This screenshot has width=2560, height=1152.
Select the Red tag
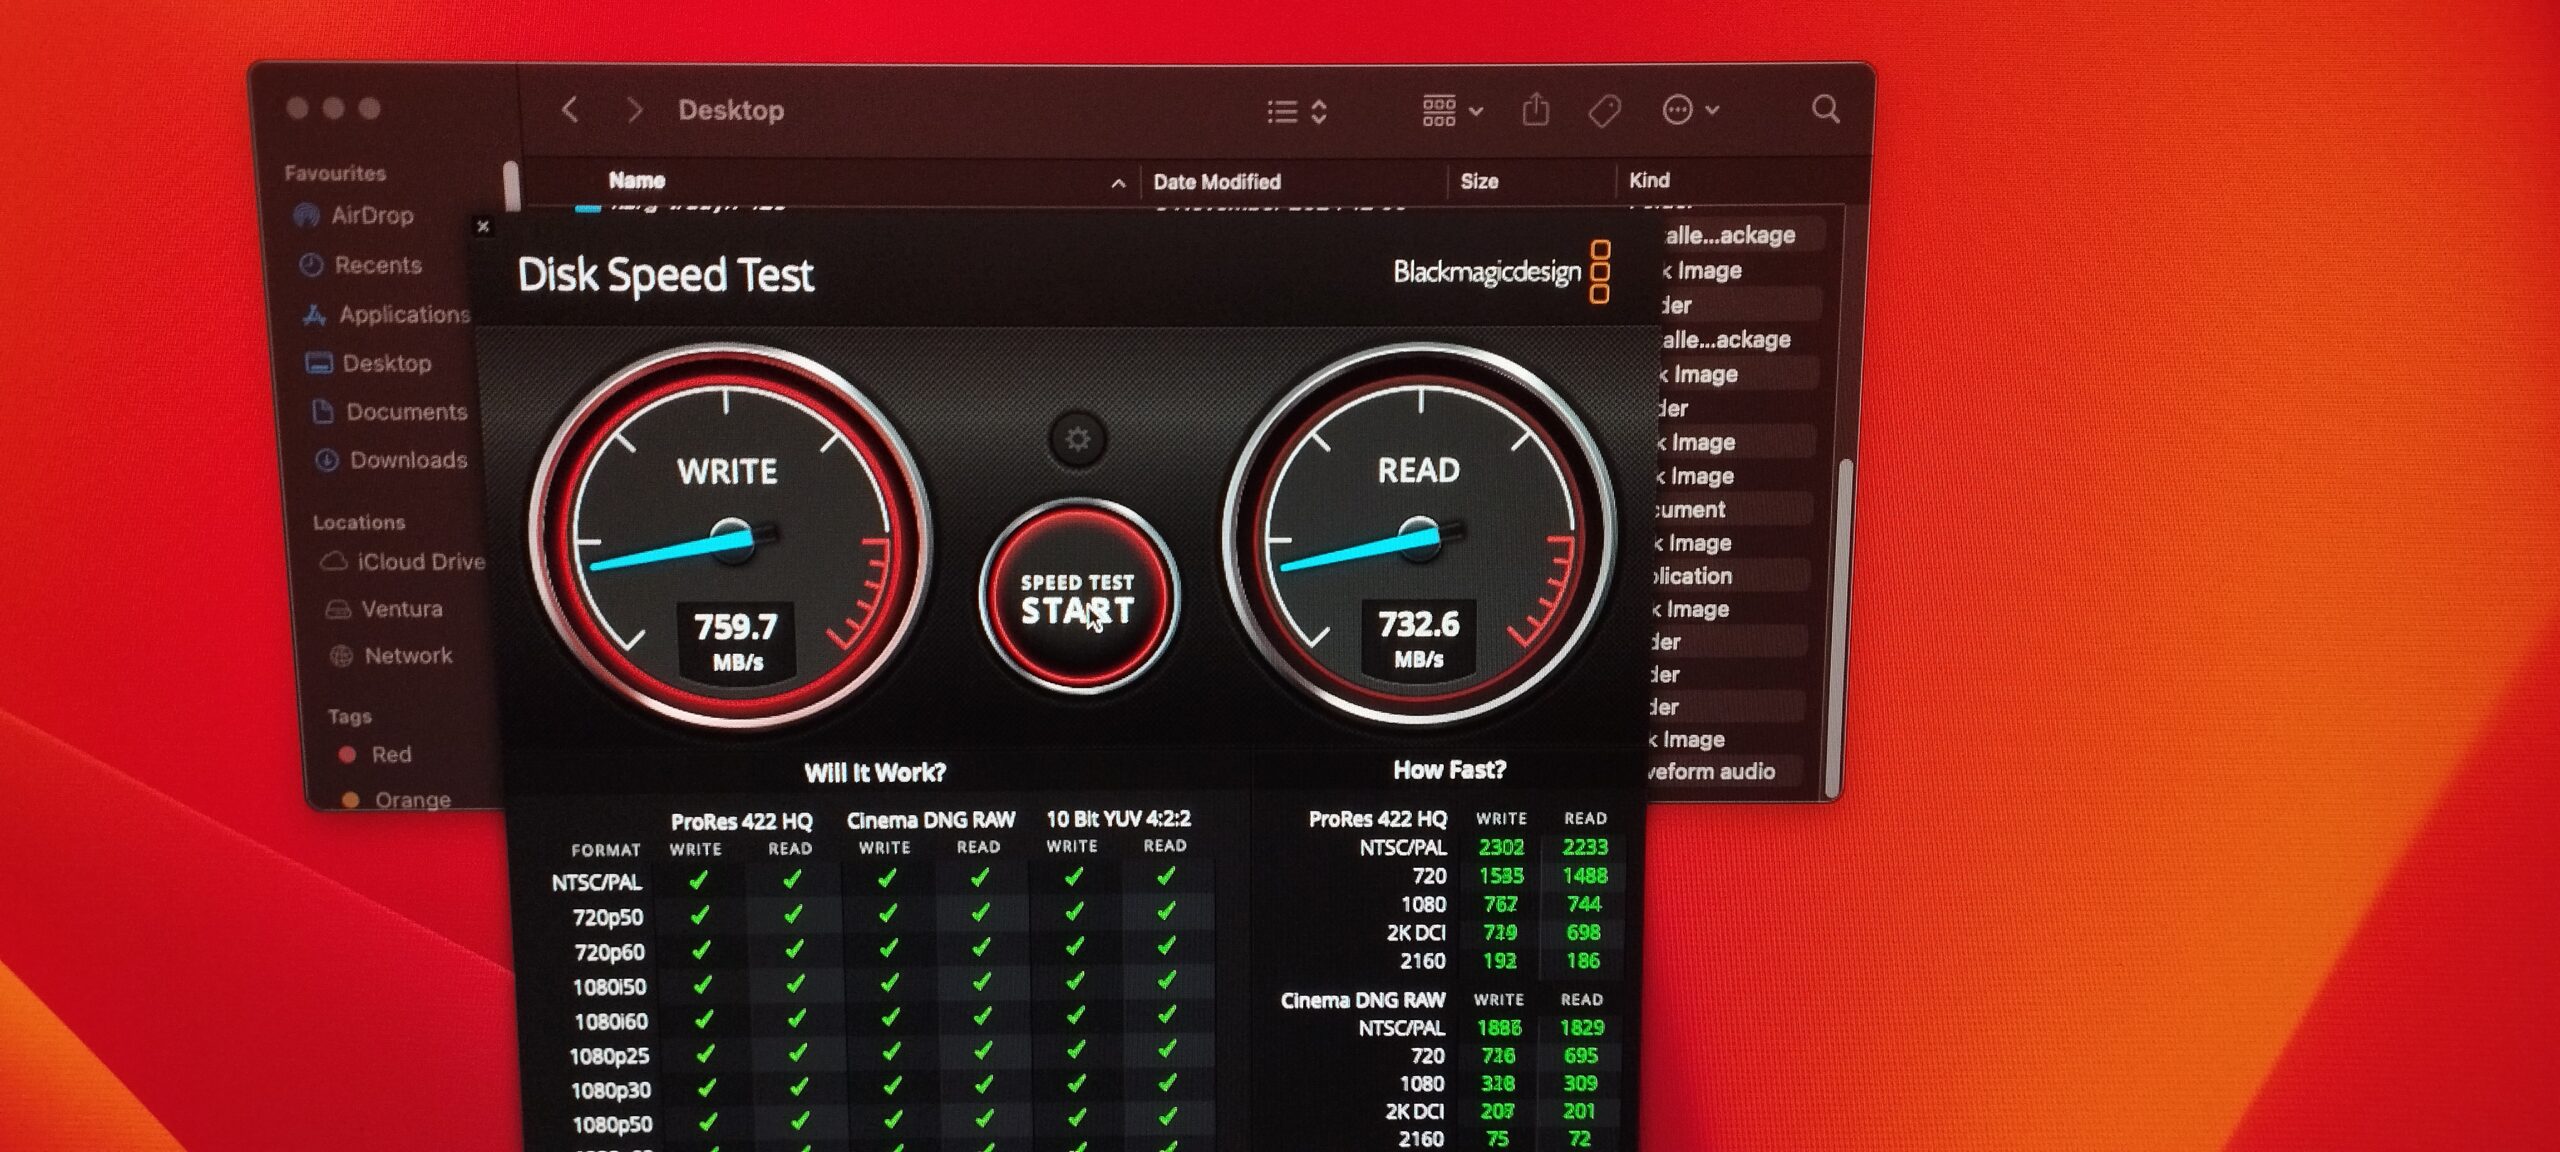pos(390,755)
